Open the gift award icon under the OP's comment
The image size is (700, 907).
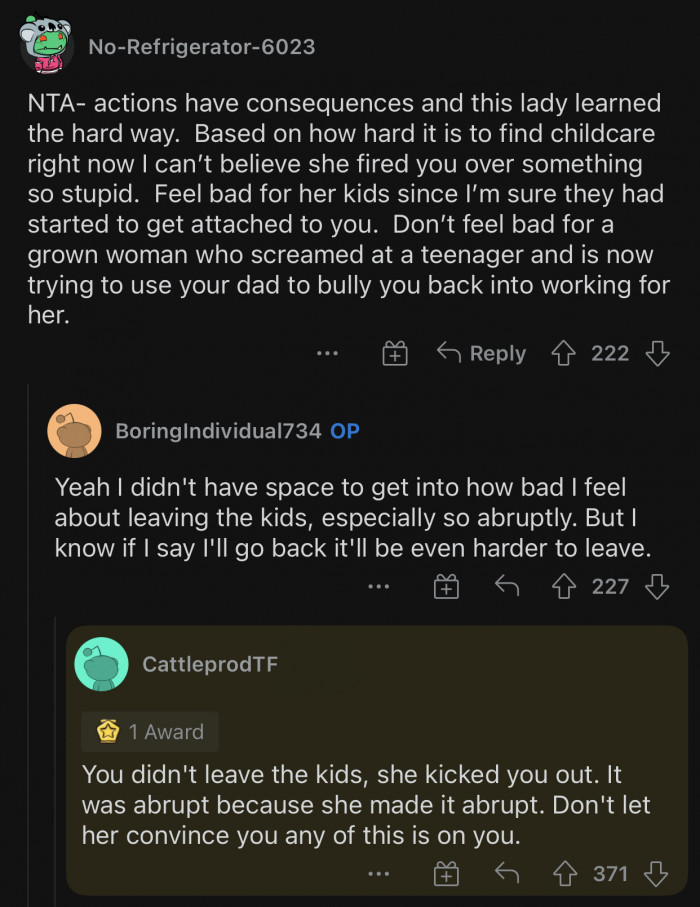pyautogui.click(x=446, y=586)
